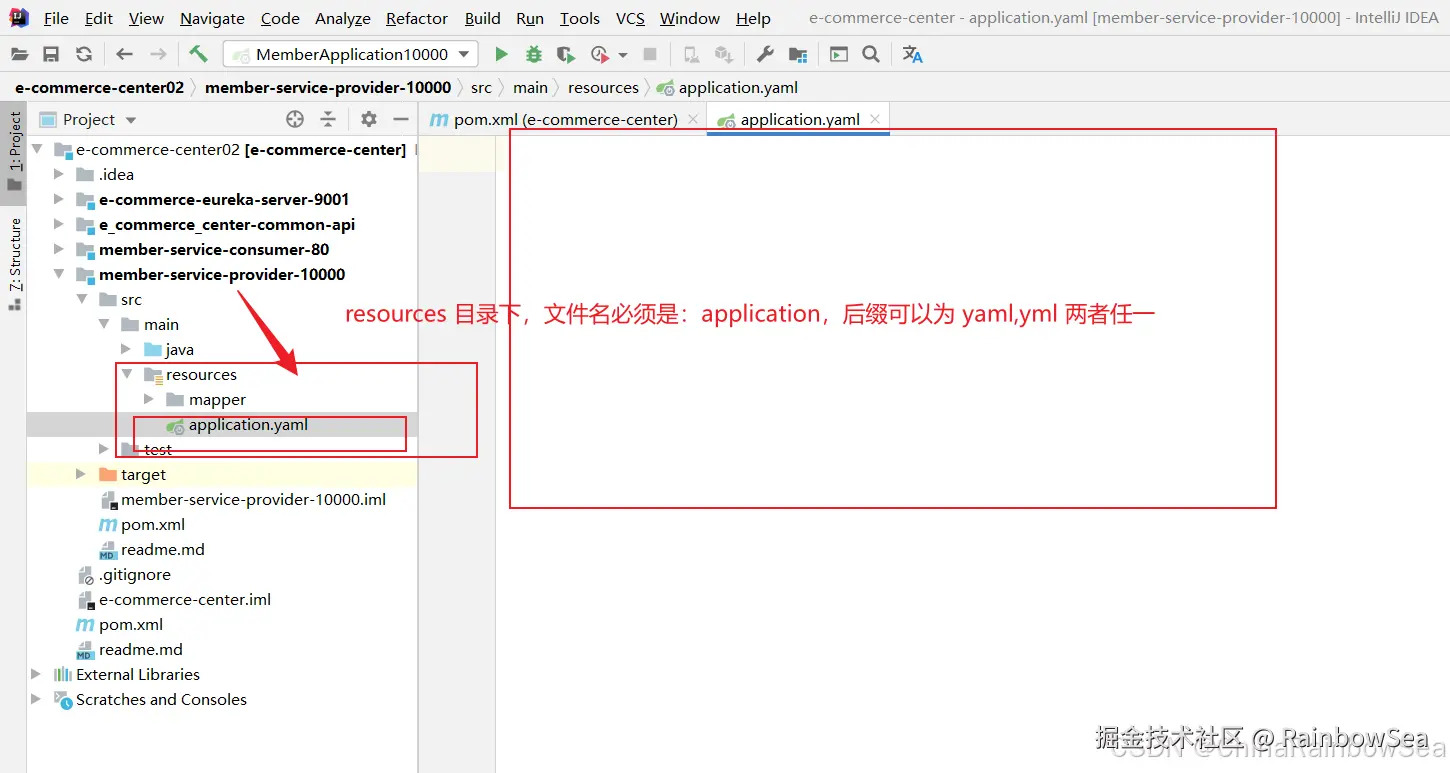This screenshot has height=773, width=1450.
Task: Expand member-service-consumer-80 module
Action: tap(60, 249)
